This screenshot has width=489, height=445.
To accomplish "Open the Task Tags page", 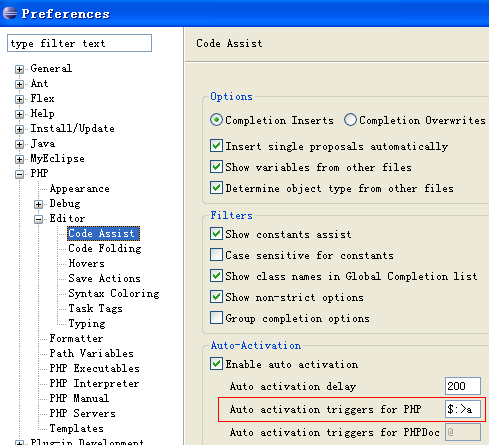I will (x=95, y=308).
